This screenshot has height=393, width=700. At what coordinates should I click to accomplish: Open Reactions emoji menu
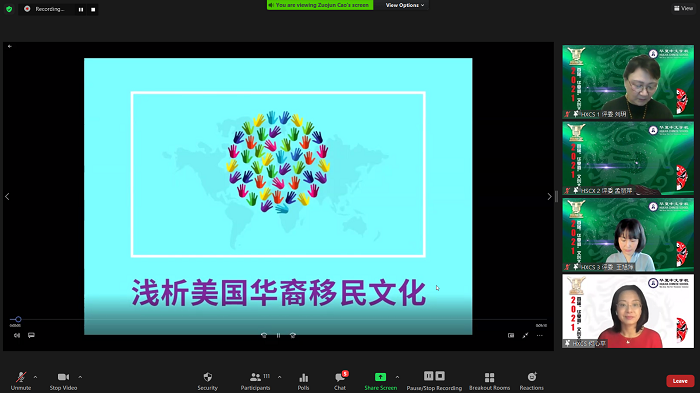click(532, 381)
